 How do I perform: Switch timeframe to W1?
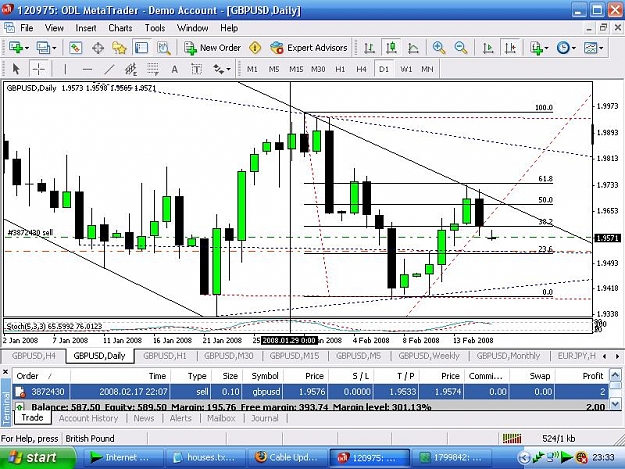[x=406, y=69]
